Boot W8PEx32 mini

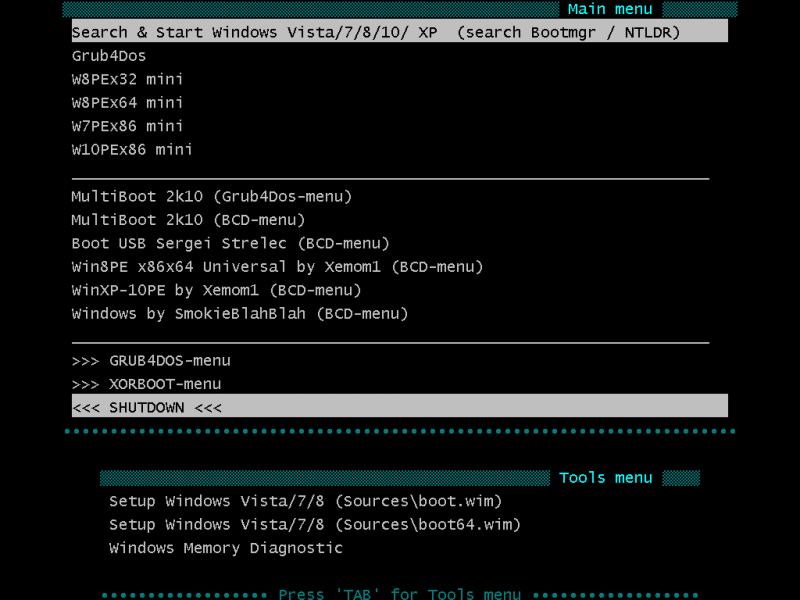point(127,79)
